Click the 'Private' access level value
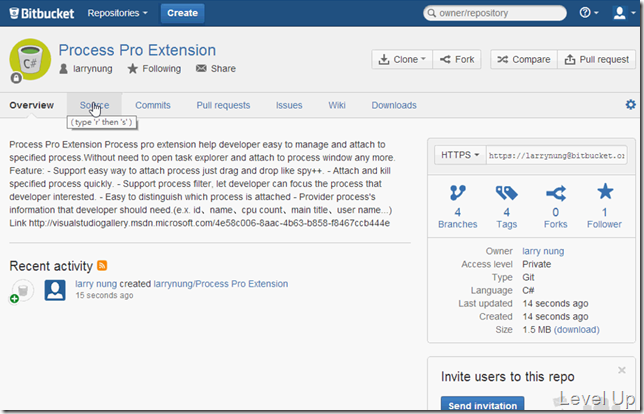 coord(536,264)
